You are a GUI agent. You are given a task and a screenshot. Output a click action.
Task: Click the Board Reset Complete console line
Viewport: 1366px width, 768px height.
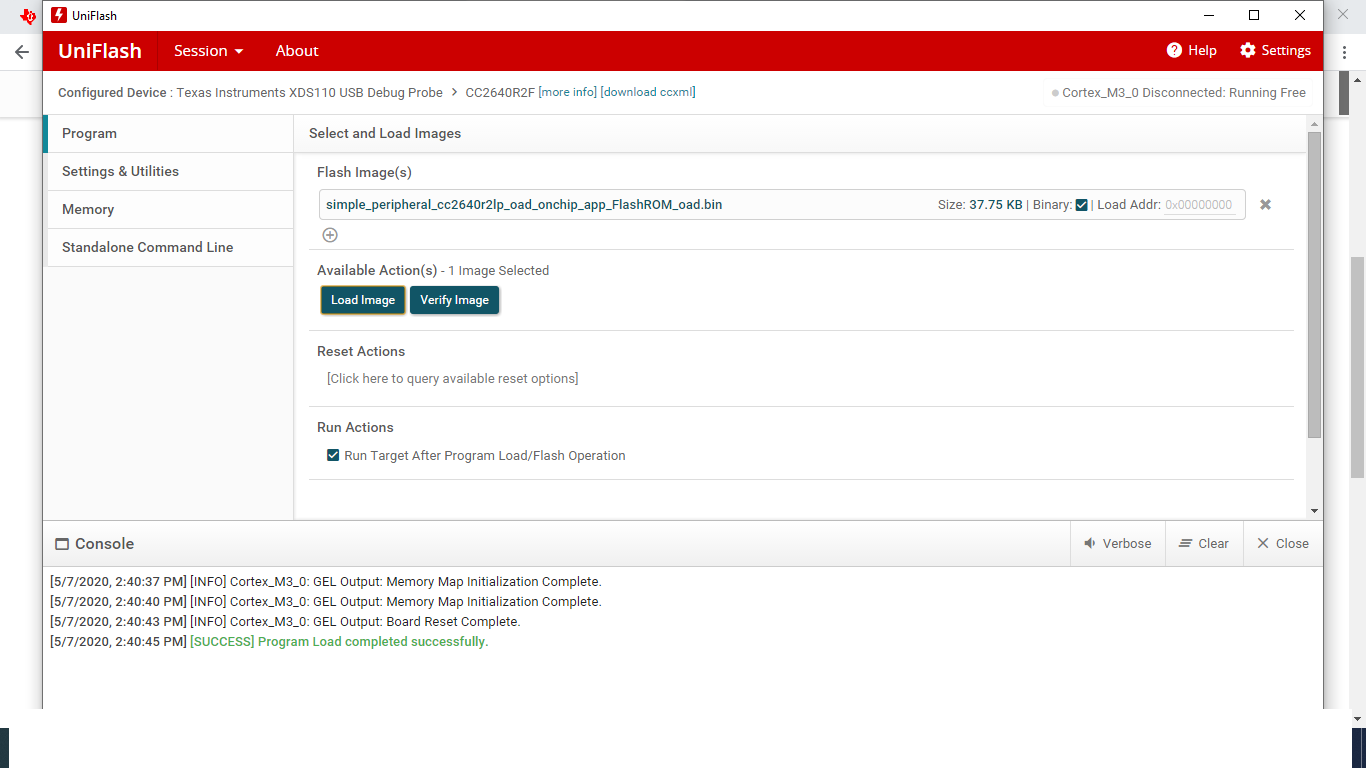(285, 622)
